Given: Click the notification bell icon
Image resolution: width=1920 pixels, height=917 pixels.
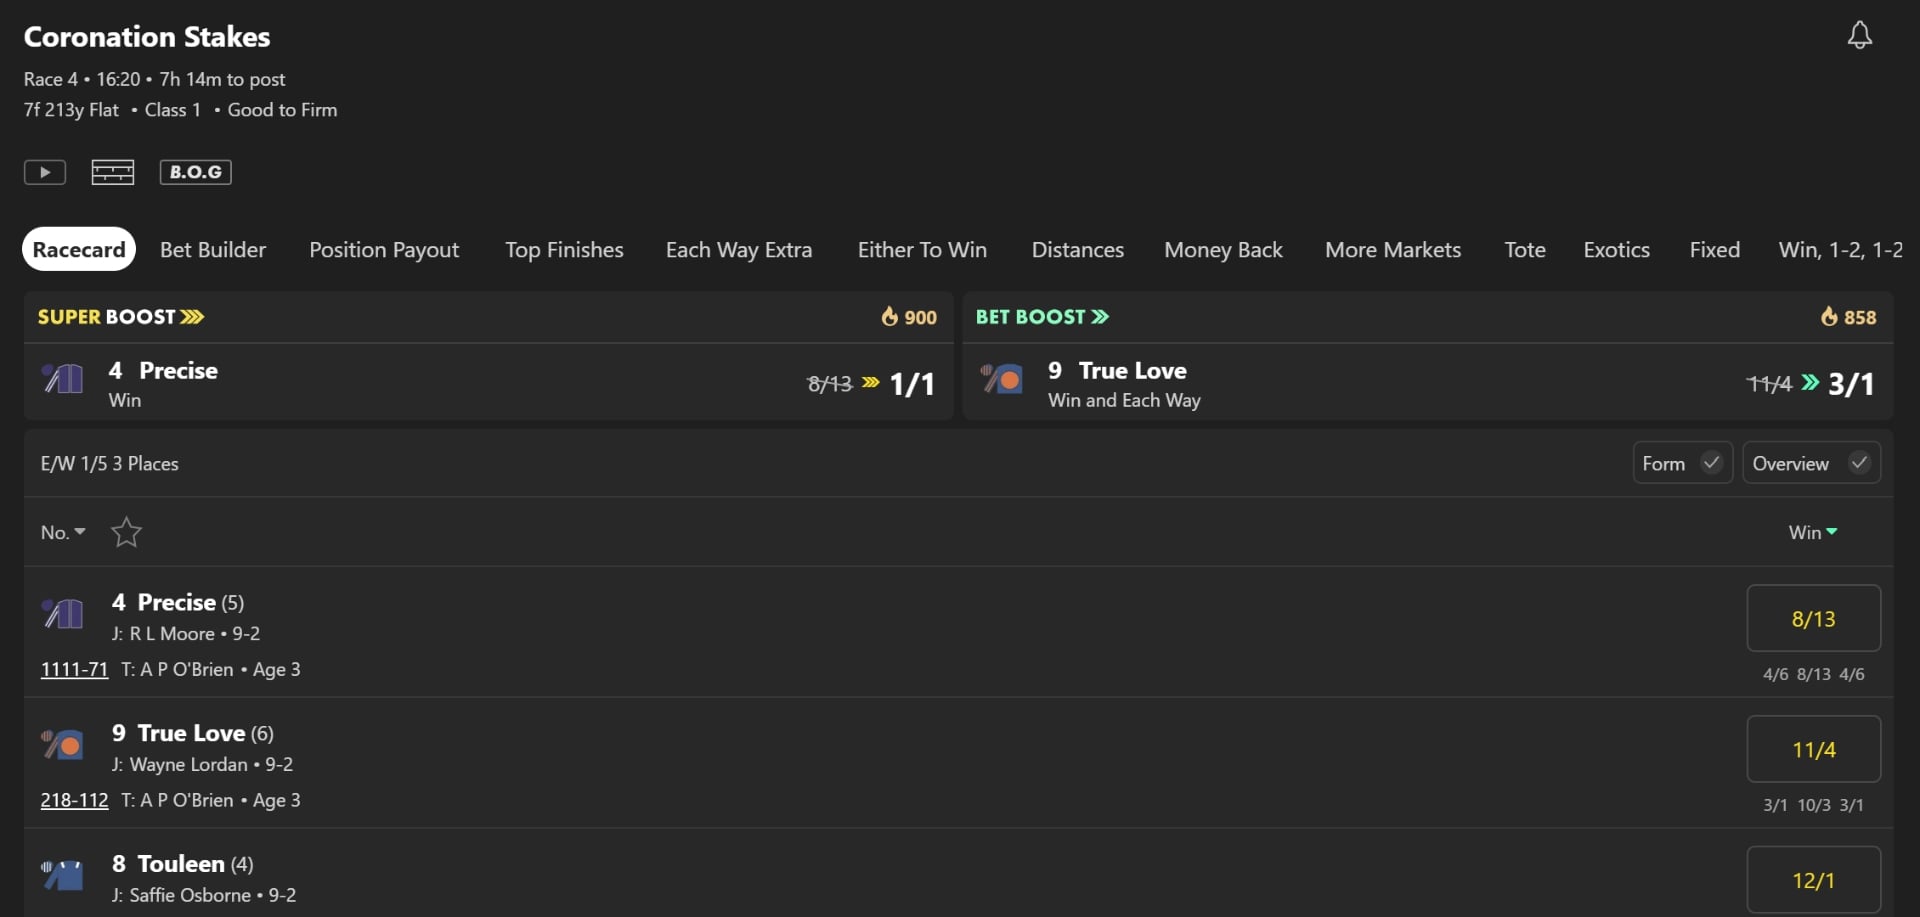Looking at the screenshot, I should [x=1859, y=36].
